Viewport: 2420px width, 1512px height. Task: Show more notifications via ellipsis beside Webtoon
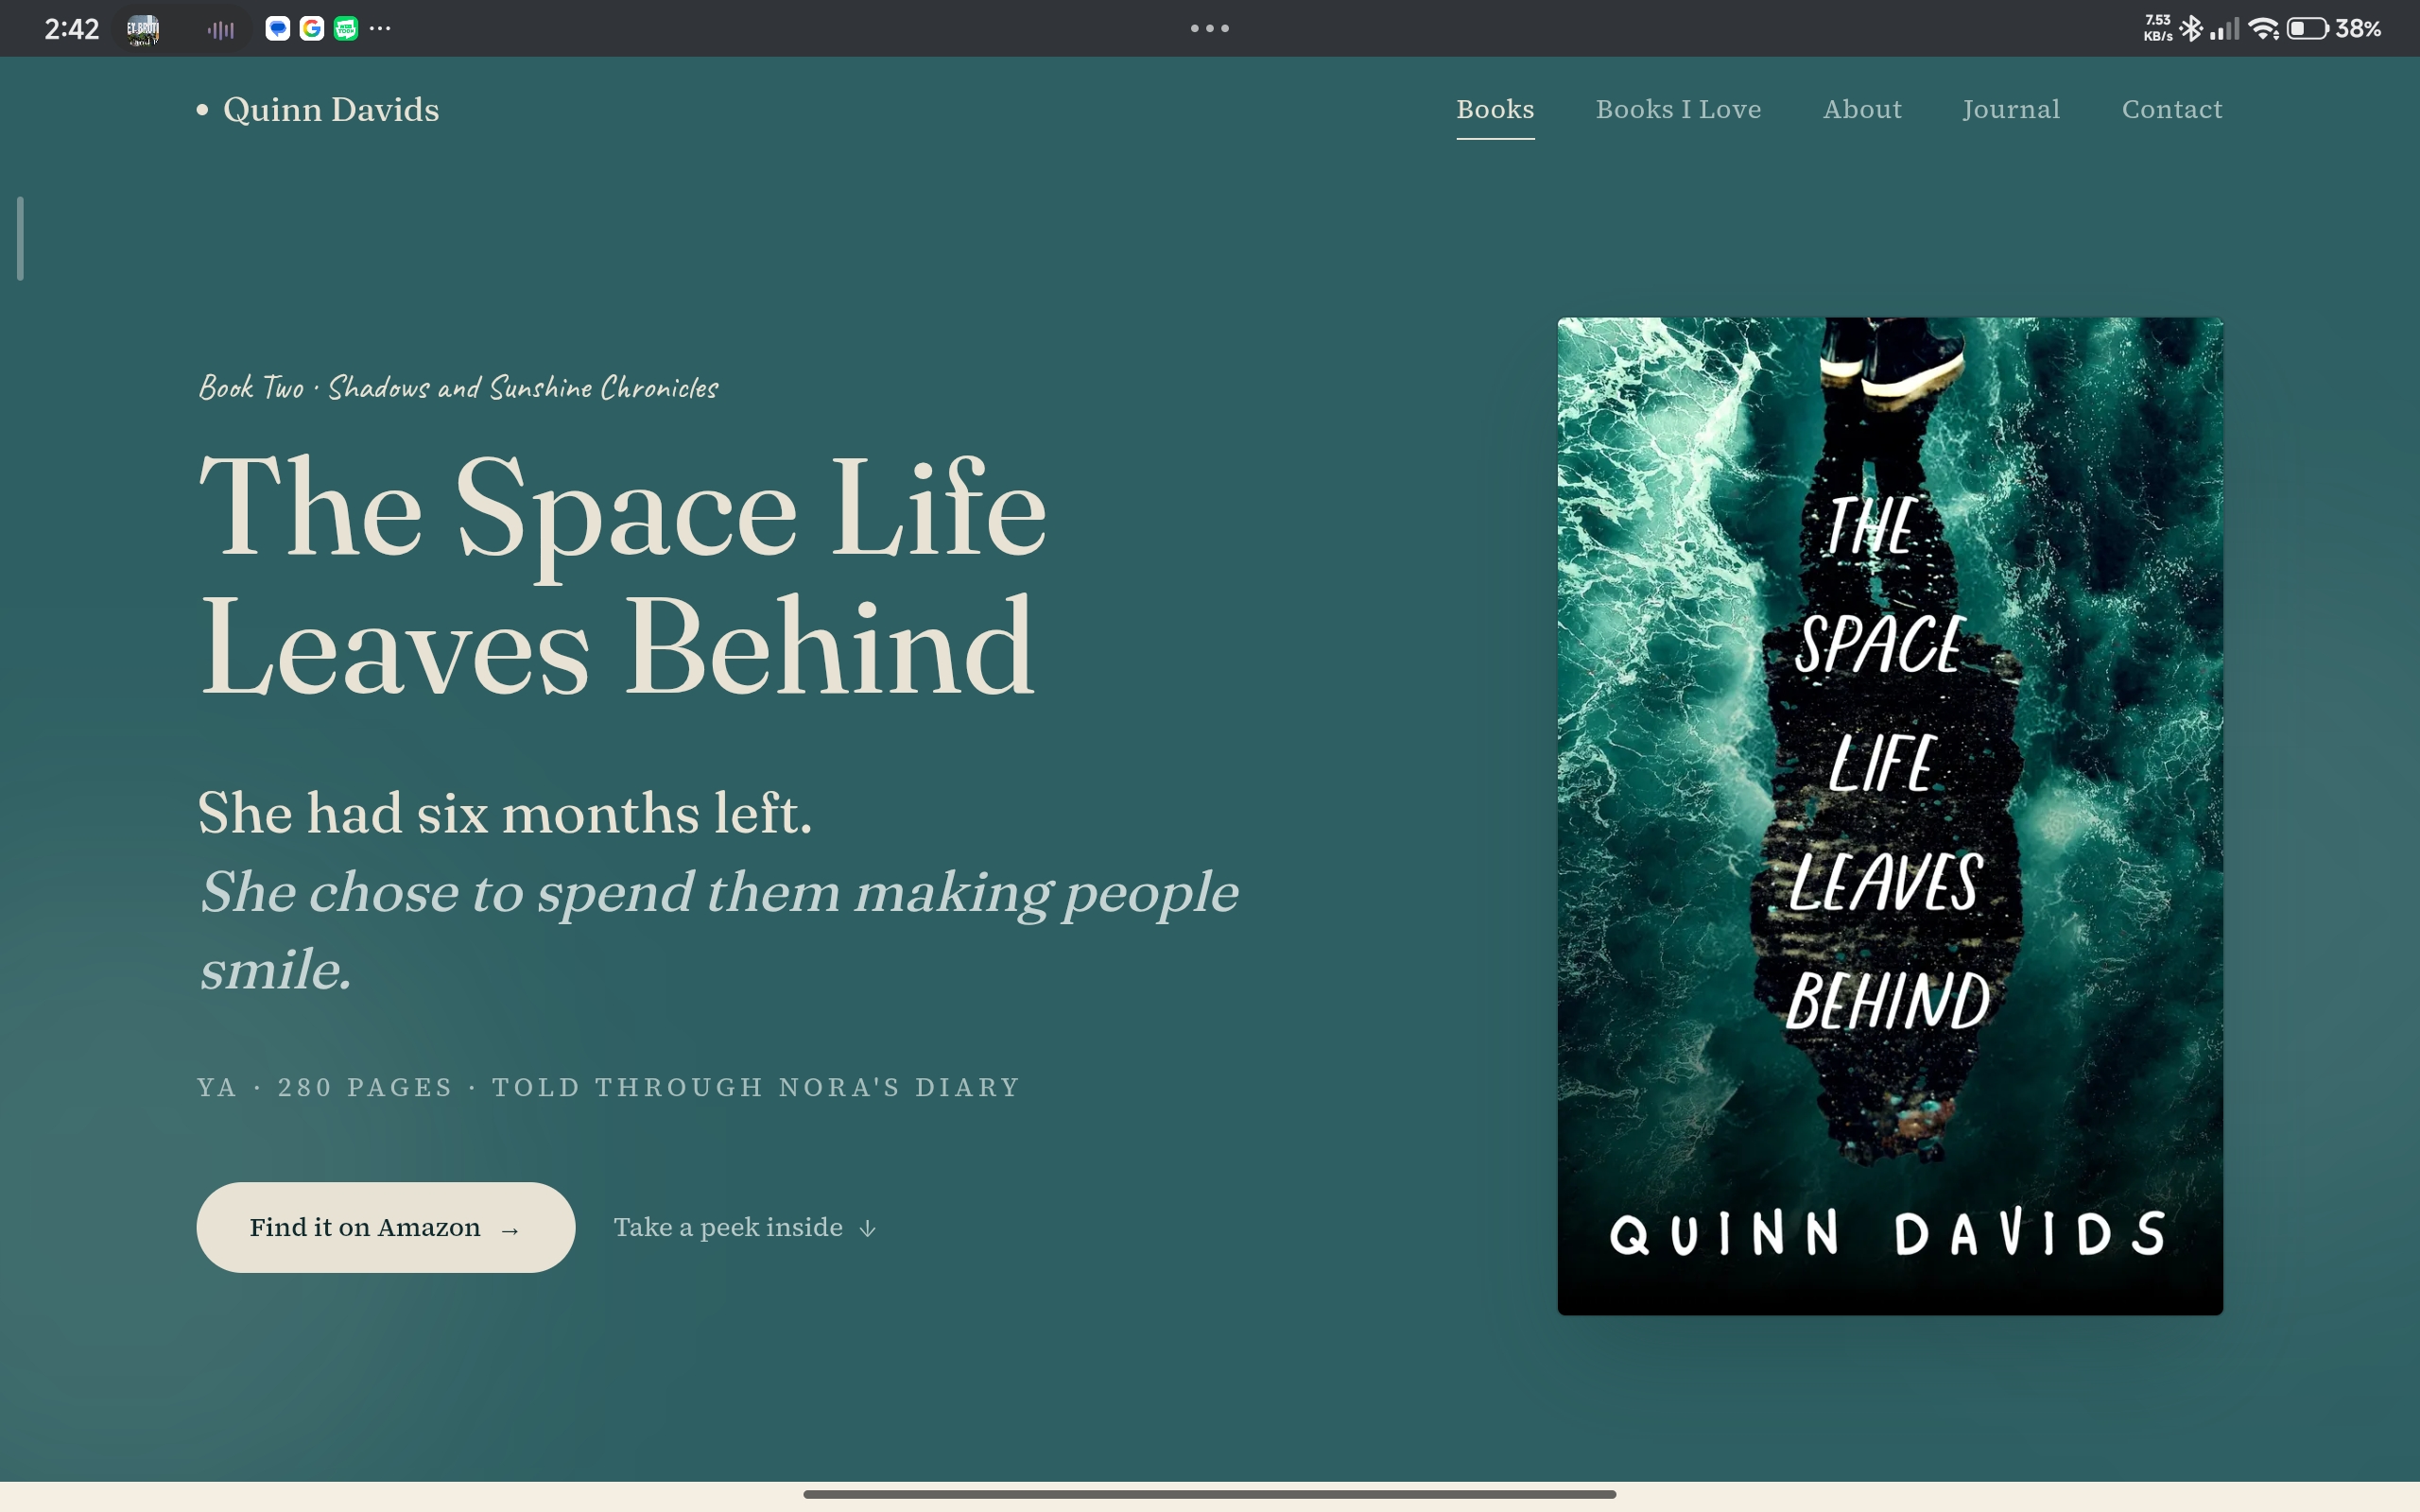pyautogui.click(x=380, y=29)
